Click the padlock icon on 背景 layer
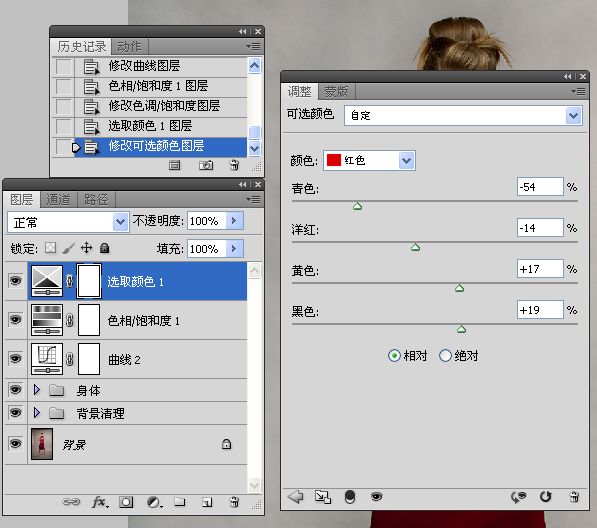Viewport: 597px width, 528px height. (227, 444)
